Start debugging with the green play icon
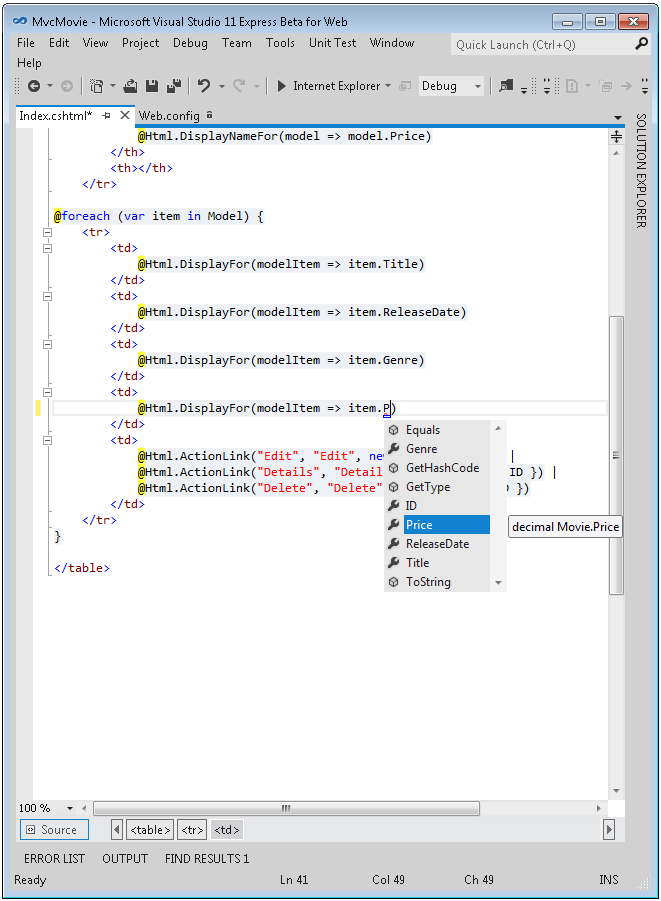 point(281,86)
